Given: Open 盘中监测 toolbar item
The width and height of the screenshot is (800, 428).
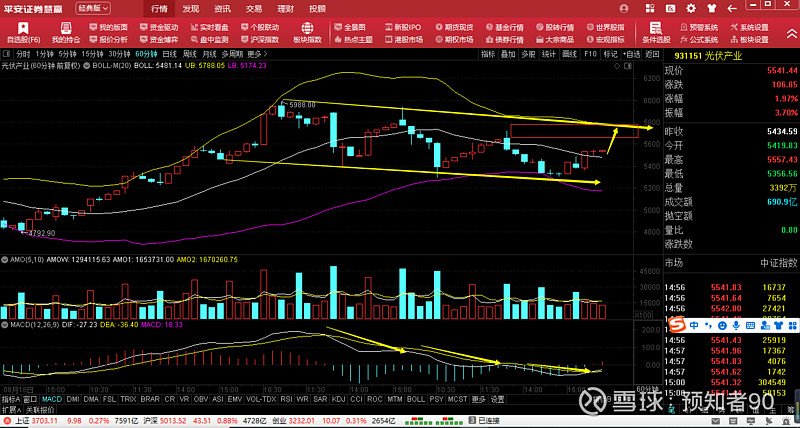Looking at the screenshot, I should click(210, 39).
